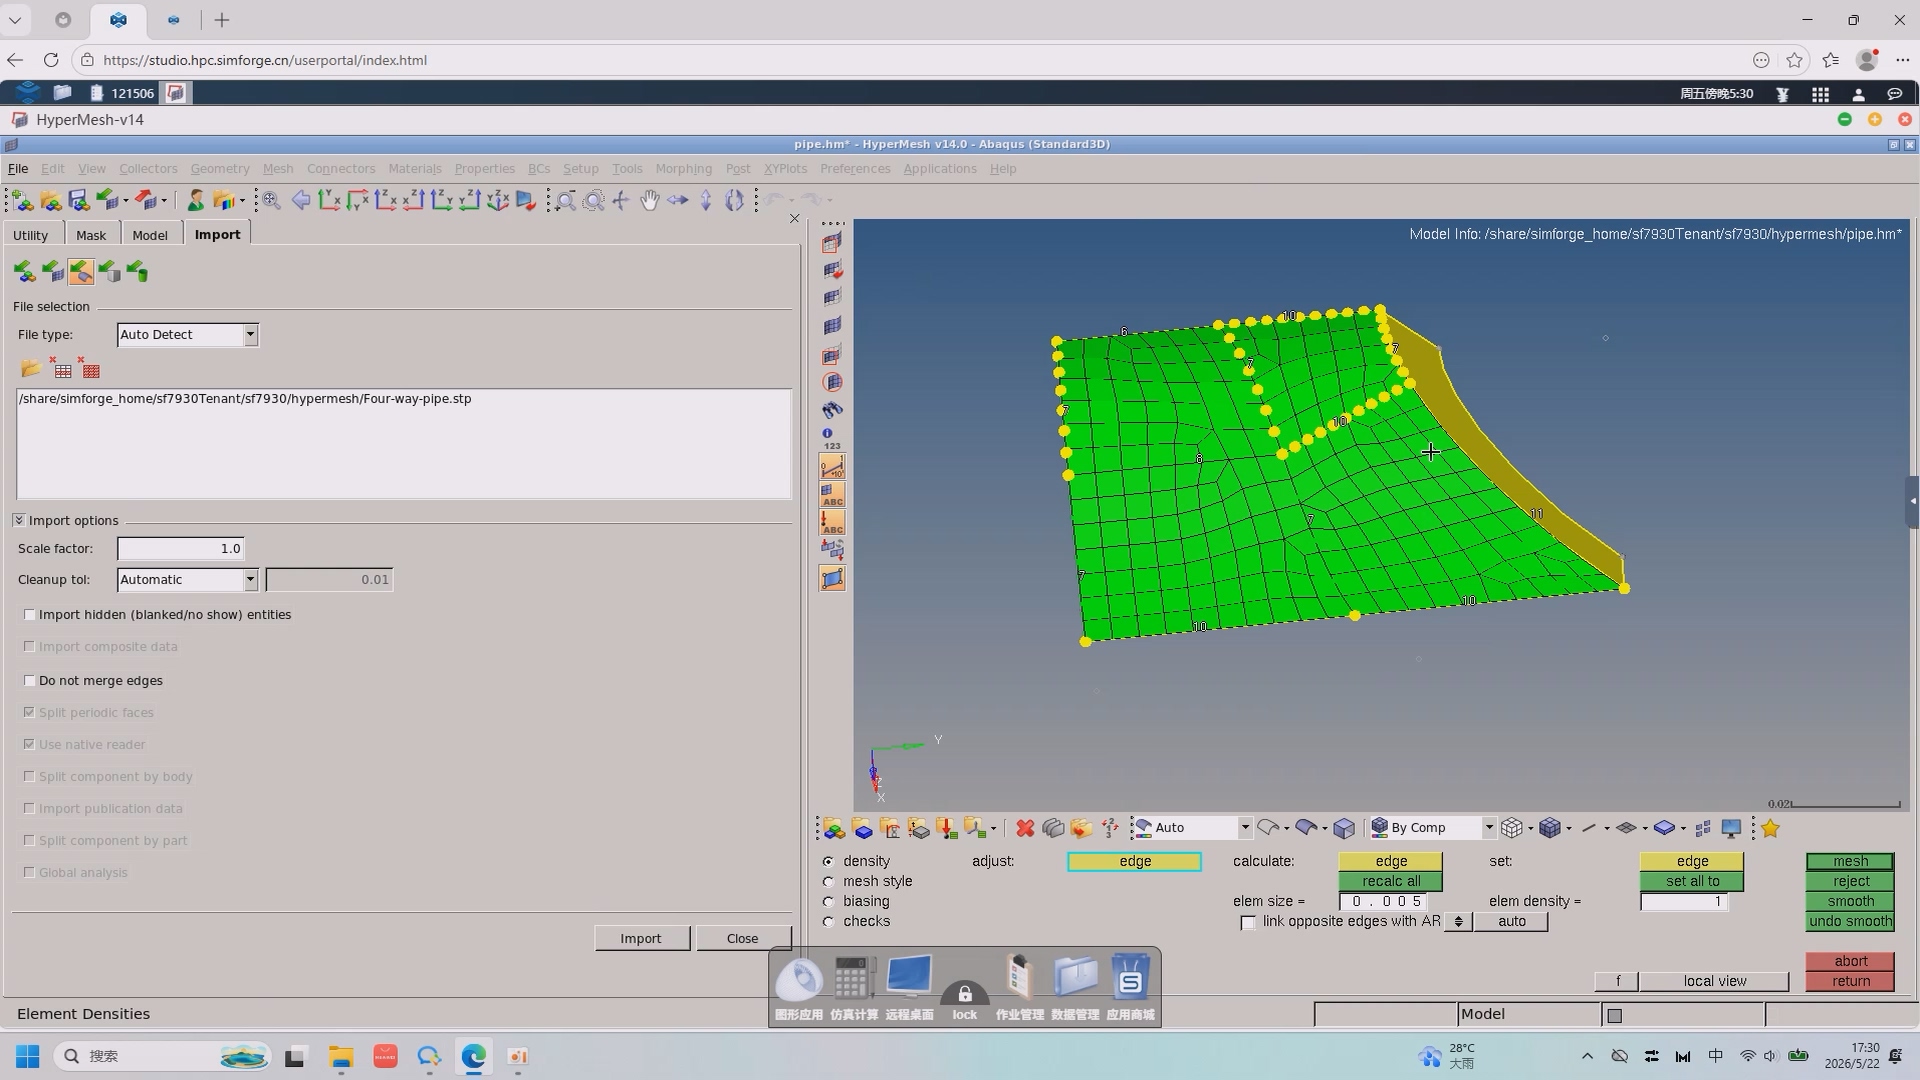Open the Auto geometry color mode dropdown
This screenshot has height=1080, width=1920.
(x=1245, y=828)
